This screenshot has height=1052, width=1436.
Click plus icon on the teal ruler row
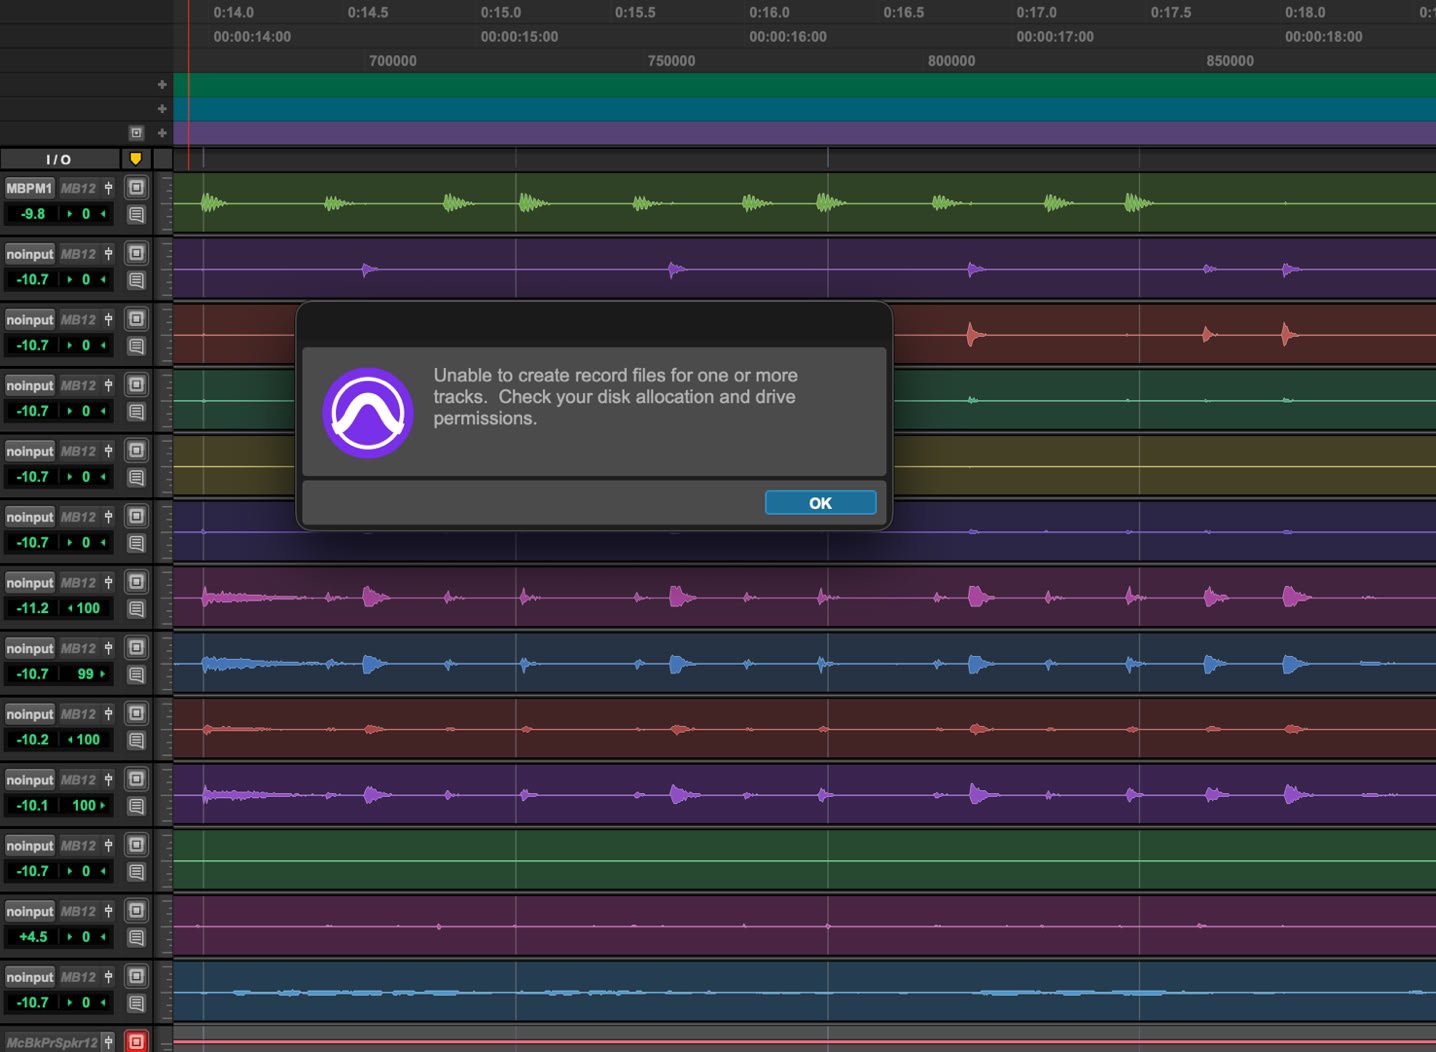[x=162, y=109]
